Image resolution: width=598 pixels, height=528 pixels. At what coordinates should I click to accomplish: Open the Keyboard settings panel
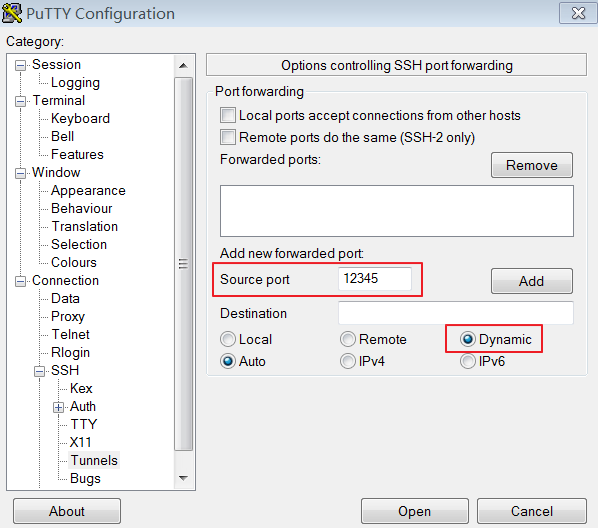[80, 118]
